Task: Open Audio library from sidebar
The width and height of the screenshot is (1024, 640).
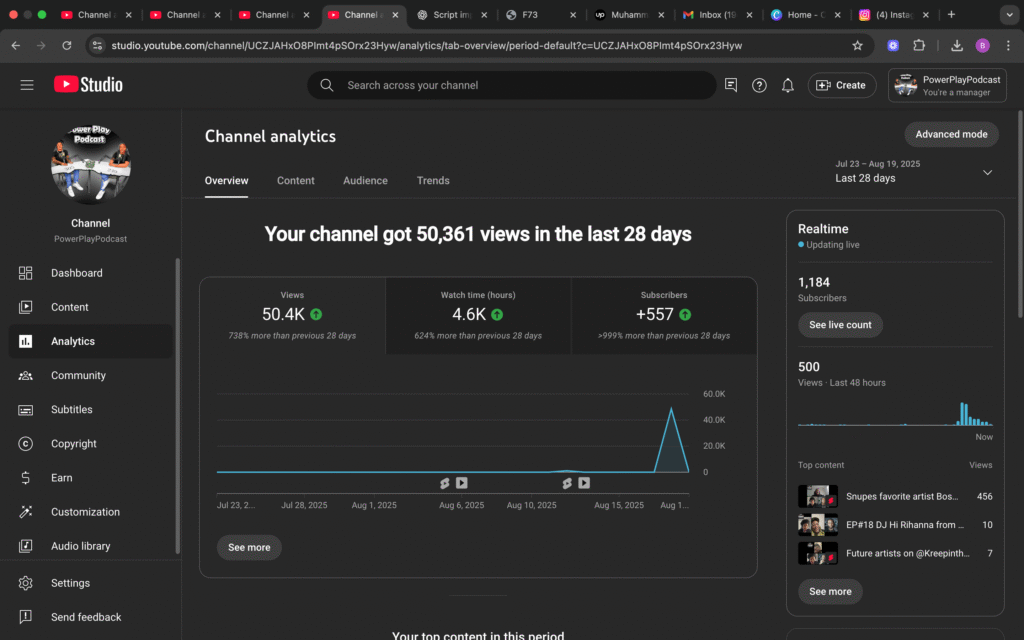Action: click(80, 546)
